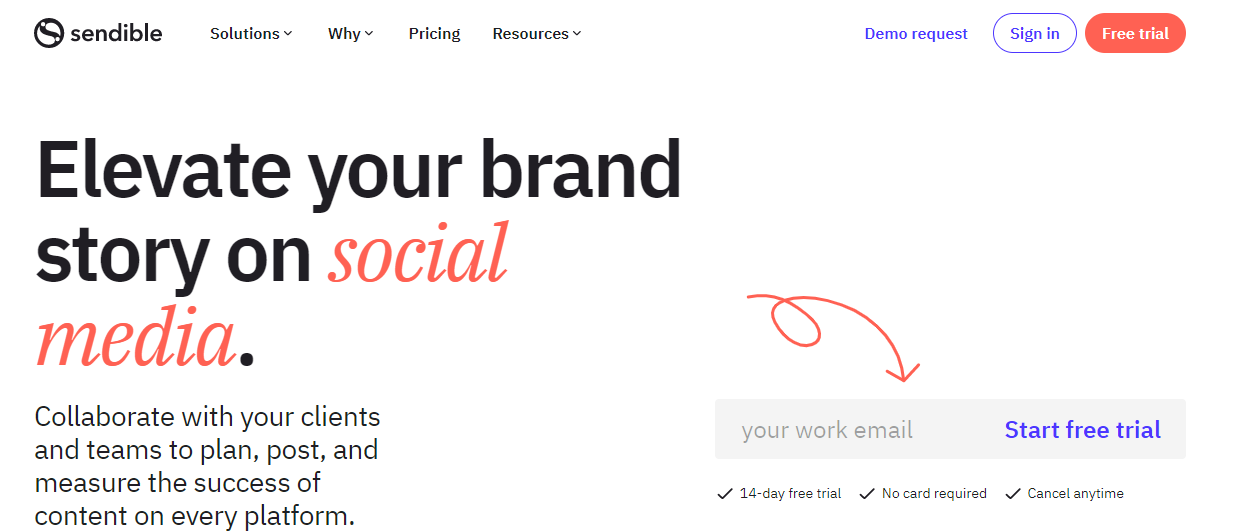Screen dimensions: 1242x532
Task: Click the Resources chevron arrow icon
Action: pyautogui.click(x=577, y=33)
